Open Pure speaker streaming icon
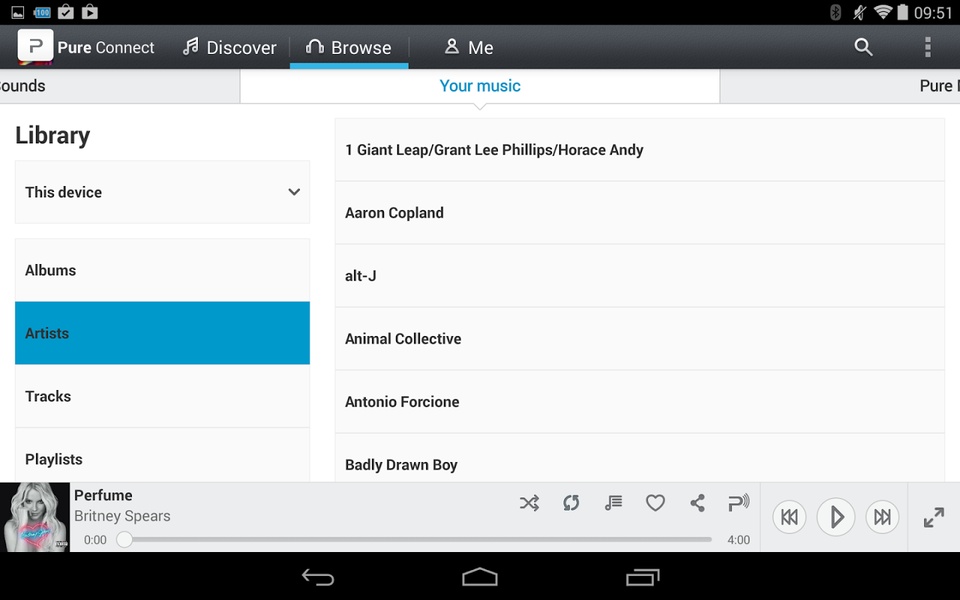960x600 pixels. click(x=739, y=503)
